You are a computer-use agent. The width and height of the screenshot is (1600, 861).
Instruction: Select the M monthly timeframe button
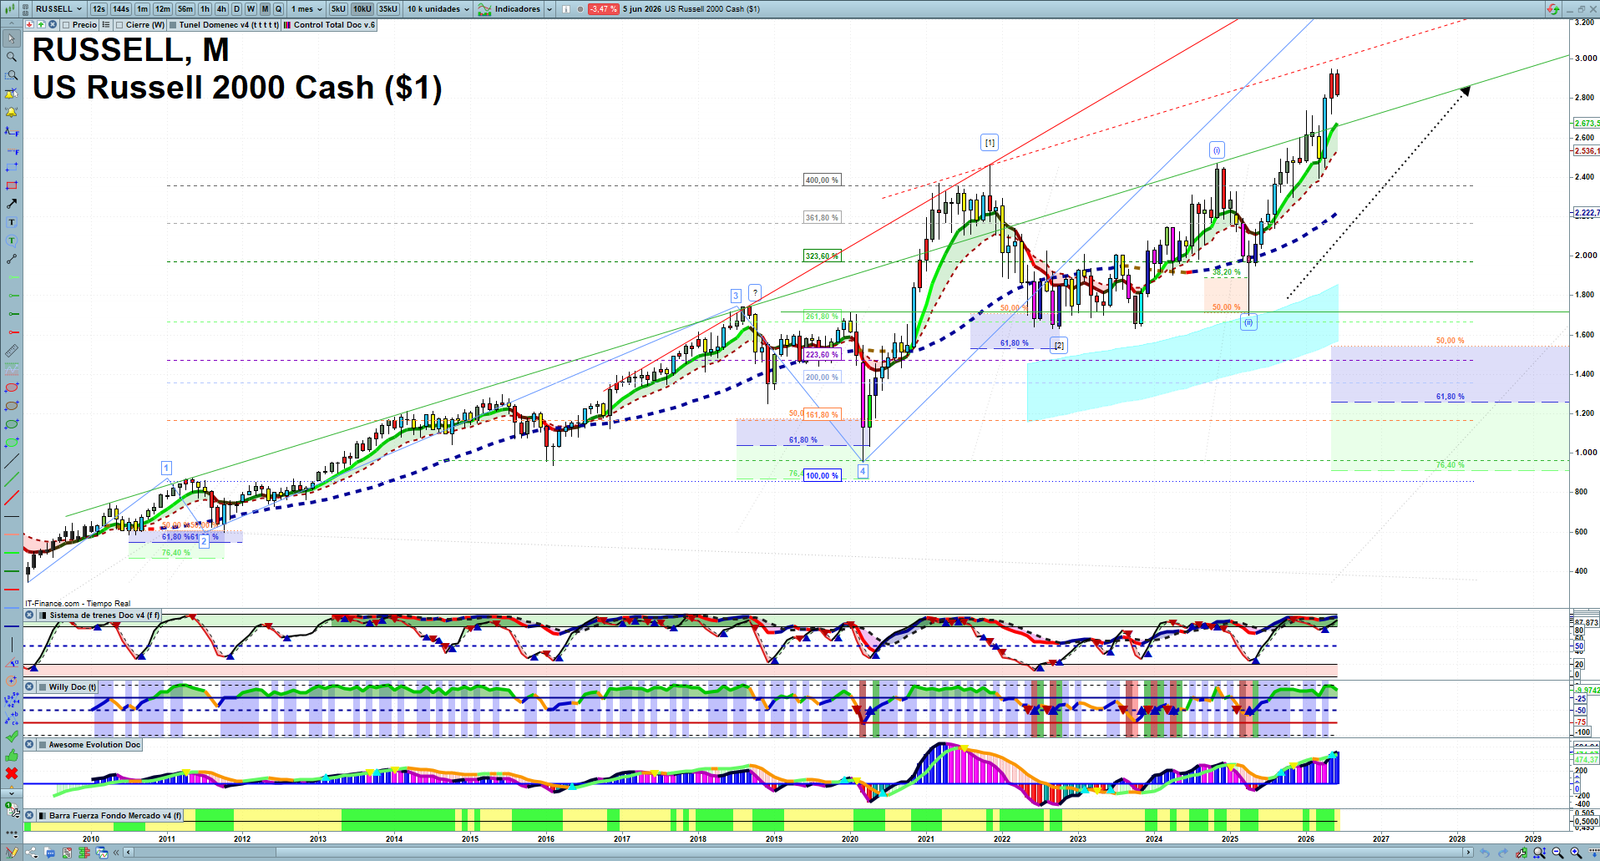pyautogui.click(x=265, y=9)
